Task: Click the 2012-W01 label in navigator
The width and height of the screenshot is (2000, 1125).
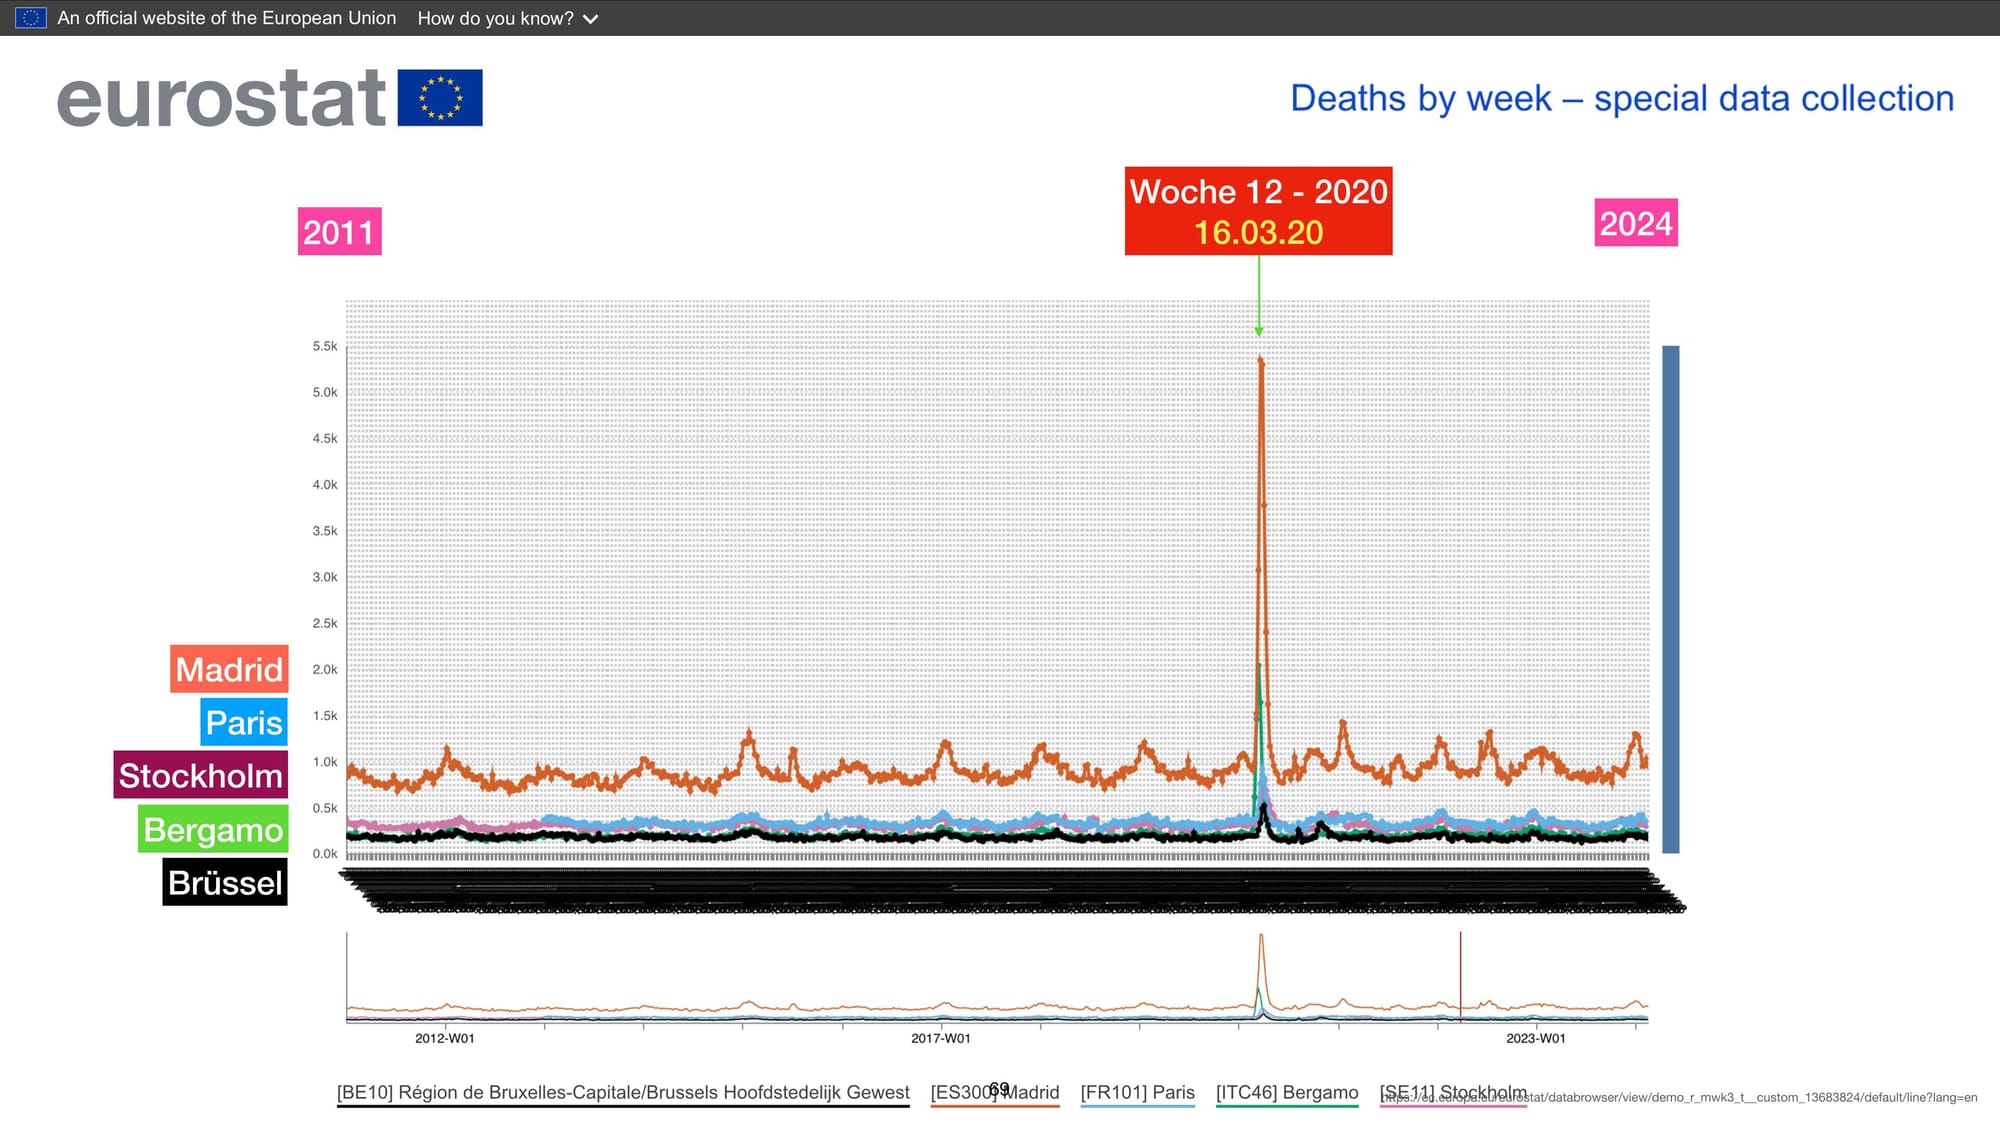Action: [445, 1039]
